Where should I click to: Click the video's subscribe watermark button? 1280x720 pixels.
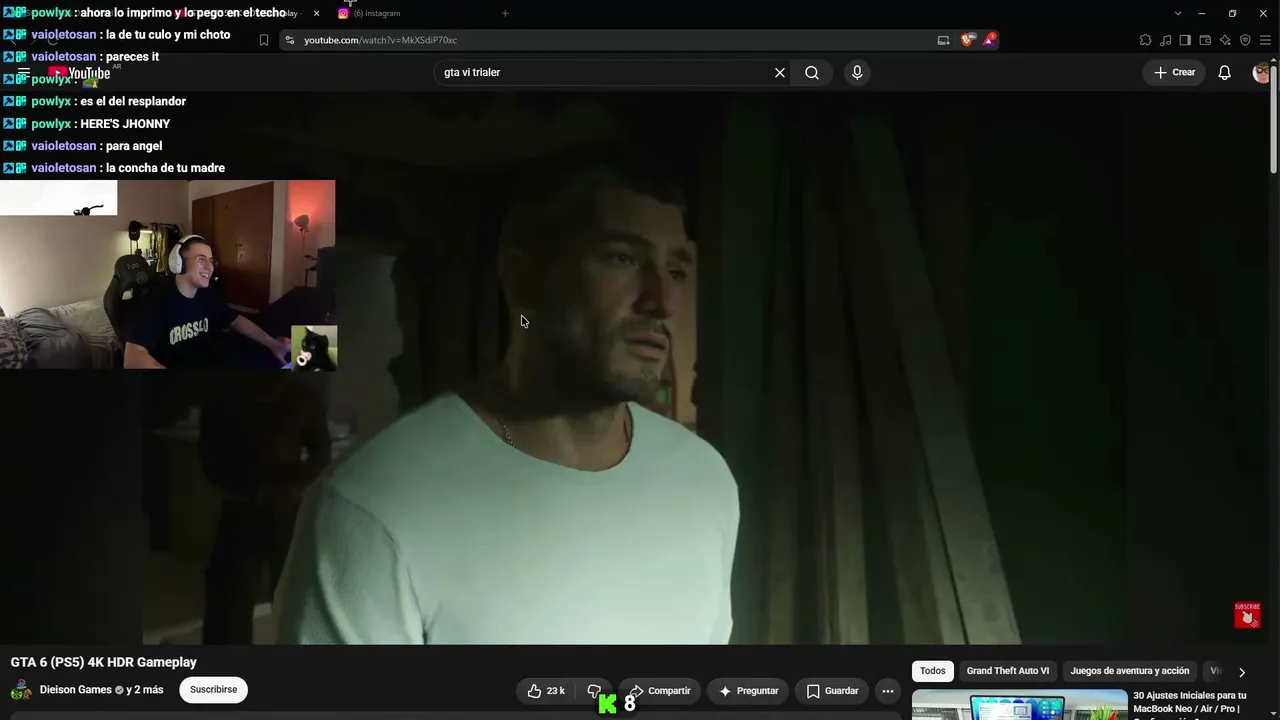[x=1247, y=614]
